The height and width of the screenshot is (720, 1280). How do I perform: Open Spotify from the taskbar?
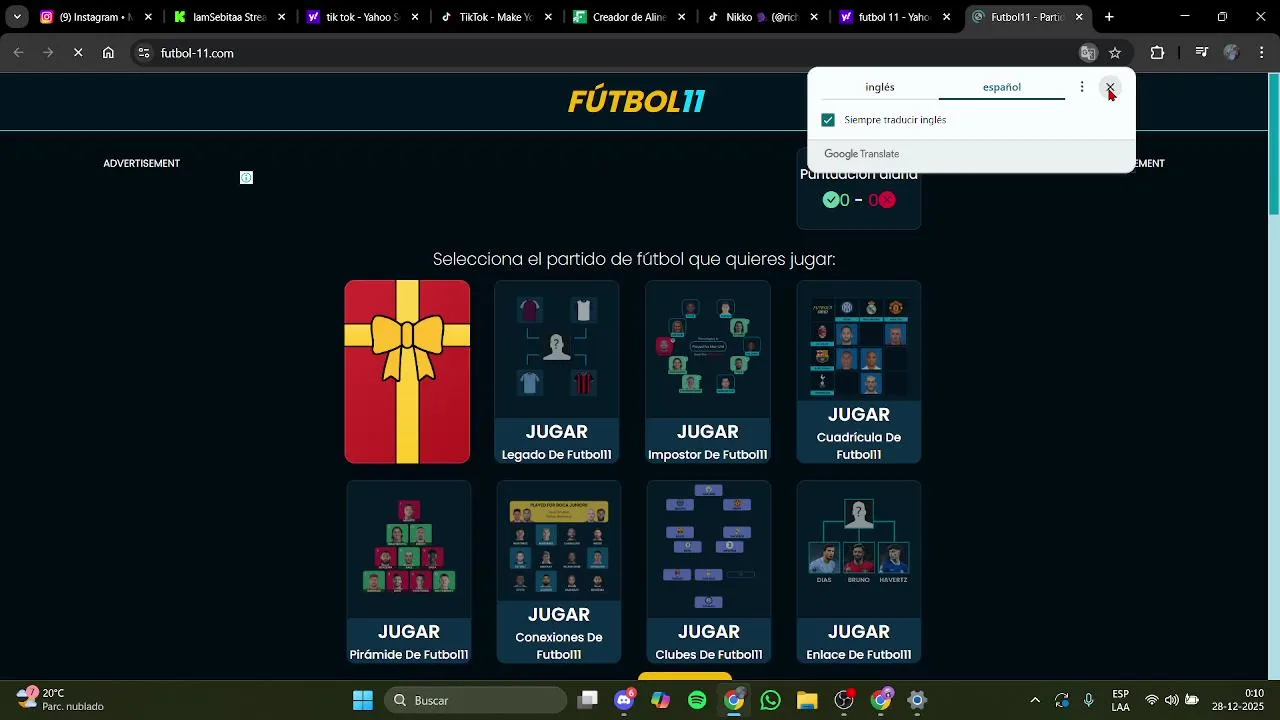697,700
